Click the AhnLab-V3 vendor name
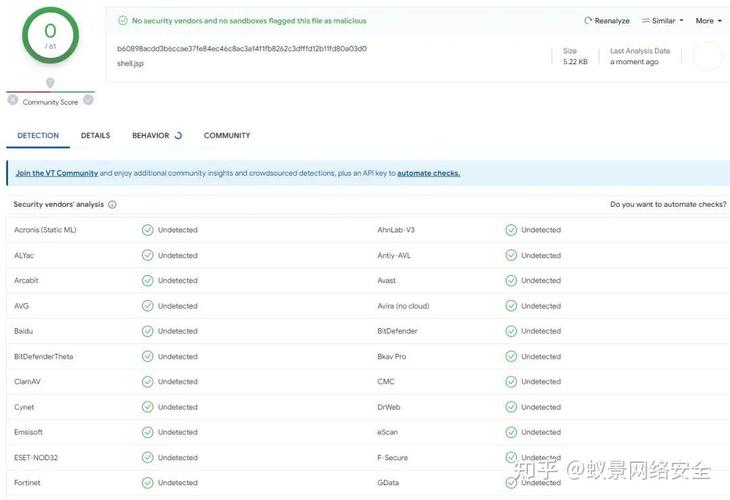The width and height of the screenshot is (730, 500). pos(396,230)
